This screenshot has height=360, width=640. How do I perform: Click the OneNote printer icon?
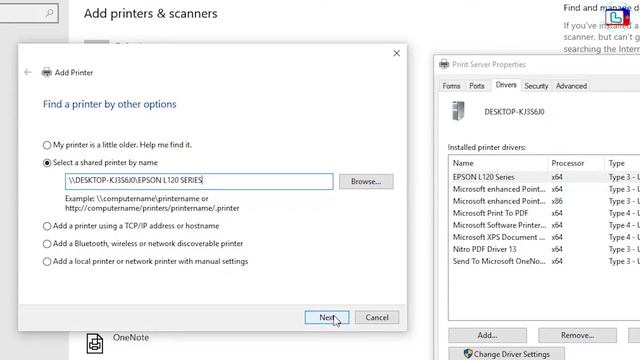click(95, 343)
